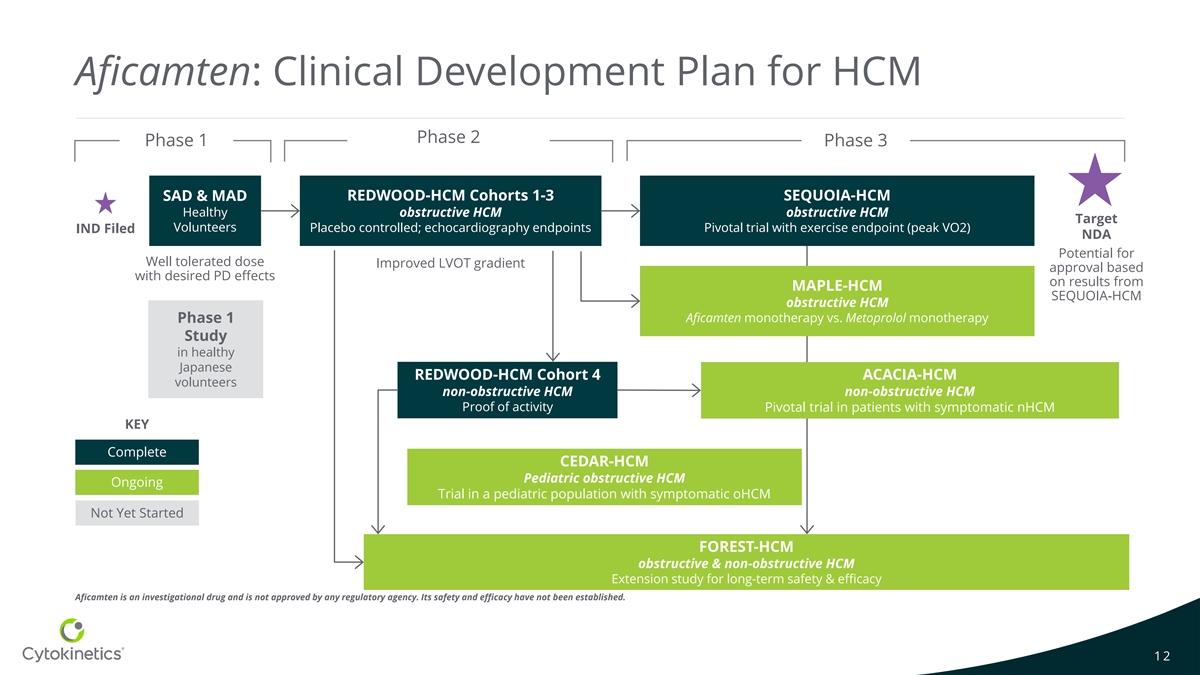
Task: Click 'Trial in a pediatric population' text
Action: tap(604, 495)
